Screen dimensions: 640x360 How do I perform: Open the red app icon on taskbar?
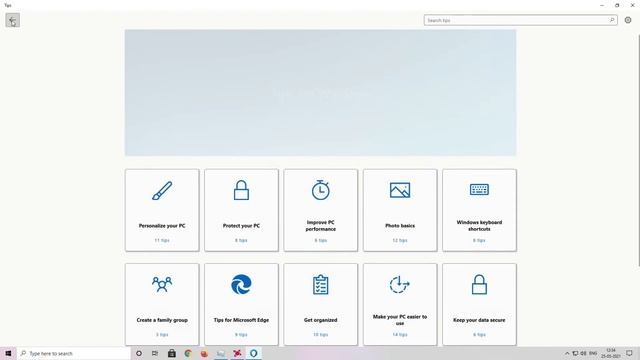click(237, 353)
